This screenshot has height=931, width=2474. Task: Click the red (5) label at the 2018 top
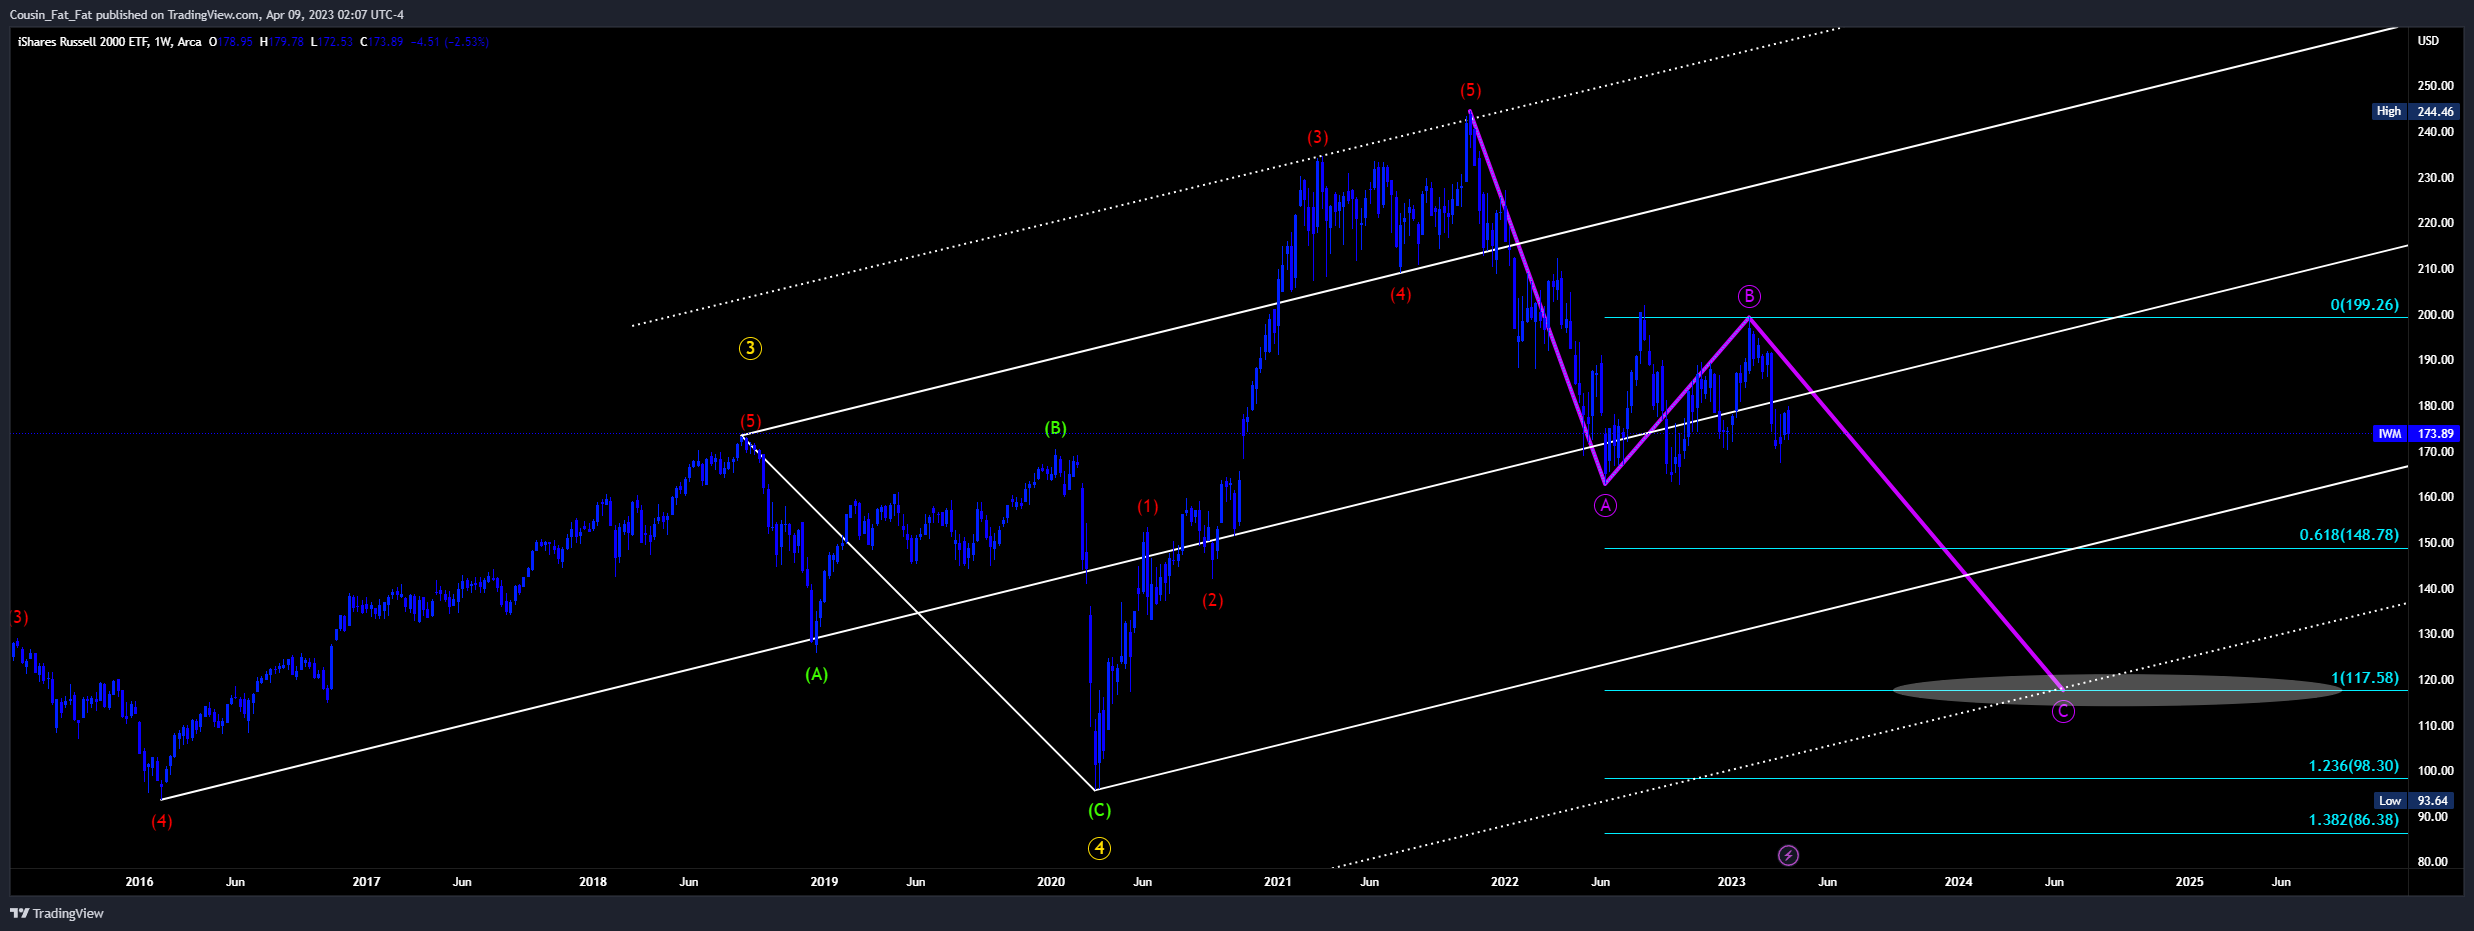point(750,421)
